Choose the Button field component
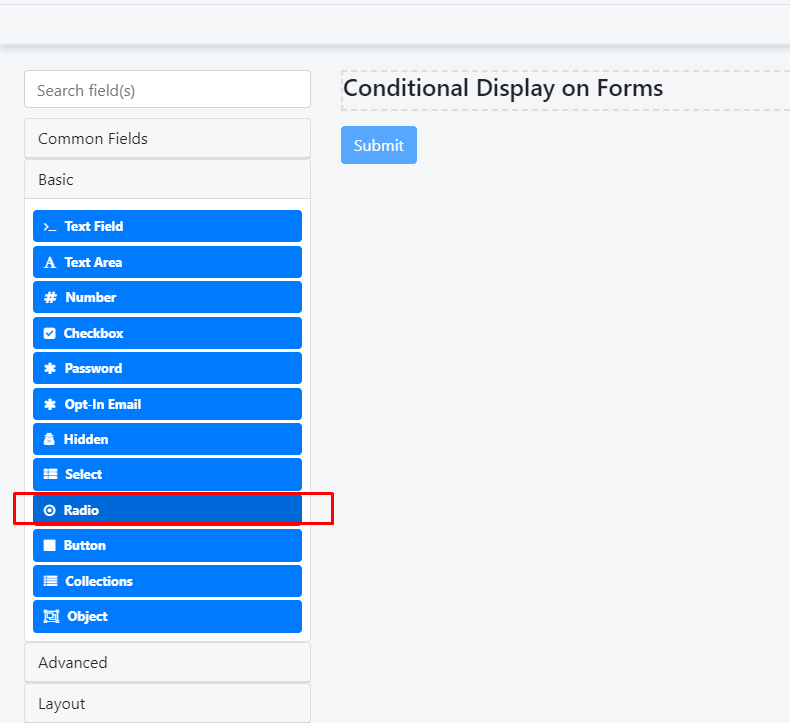Image resolution: width=790 pixels, height=723 pixels. [x=167, y=546]
